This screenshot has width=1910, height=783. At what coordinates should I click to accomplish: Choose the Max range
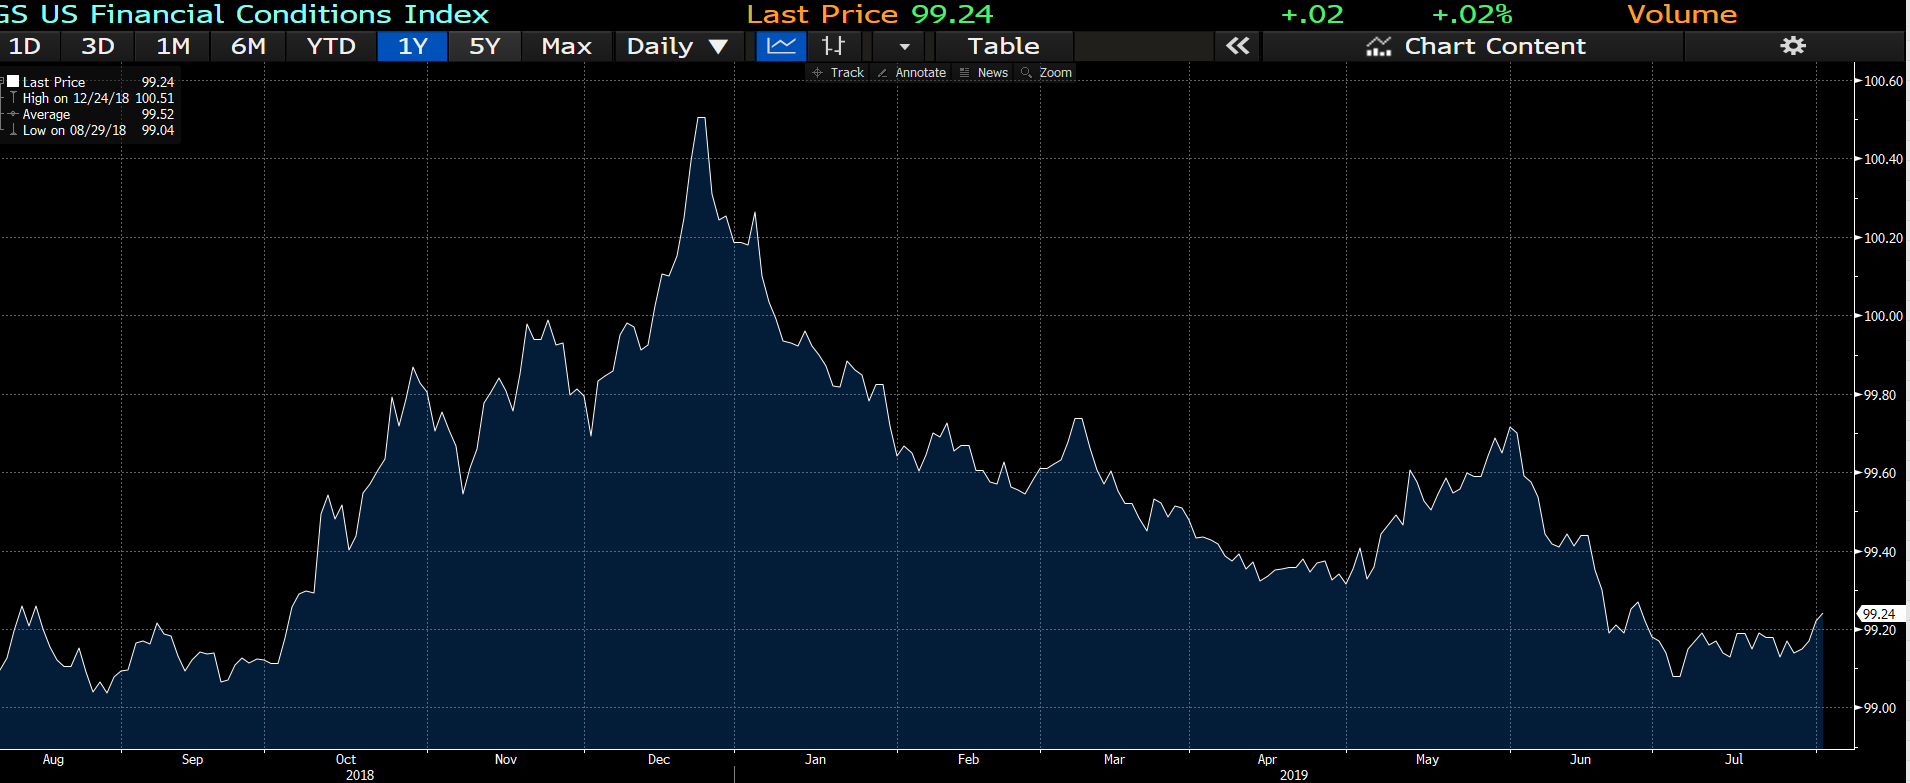[567, 46]
